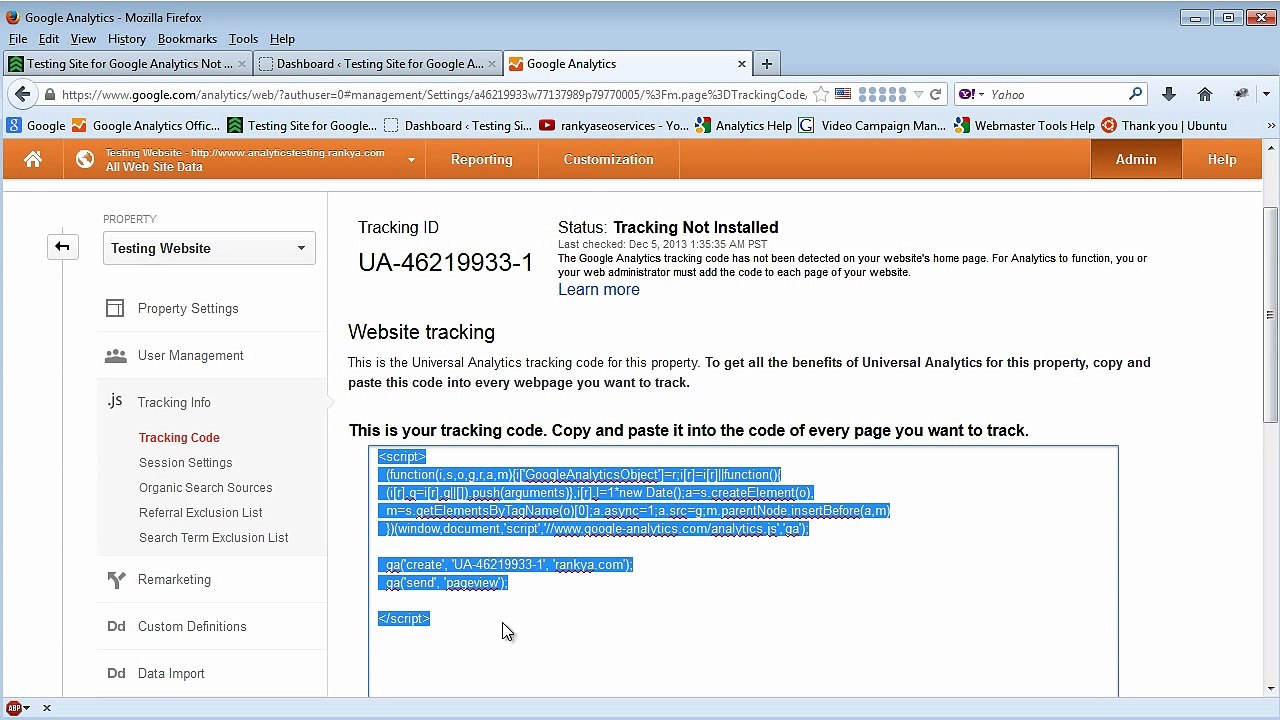Click the .js Tracking Info icon

coord(115,401)
